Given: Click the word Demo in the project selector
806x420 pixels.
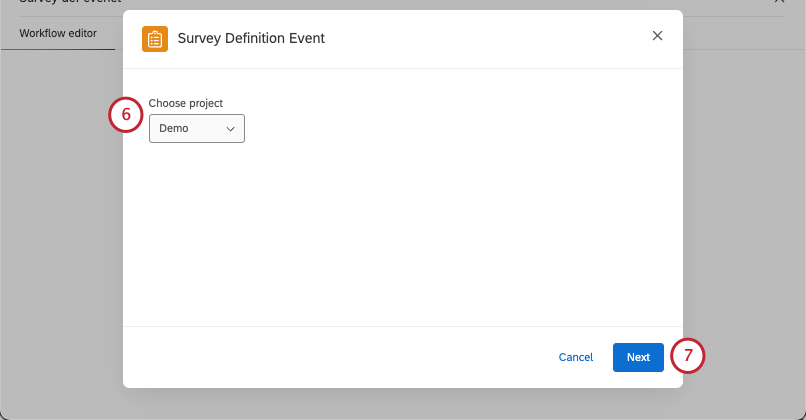Looking at the screenshot, I should pyautogui.click(x=174, y=129).
